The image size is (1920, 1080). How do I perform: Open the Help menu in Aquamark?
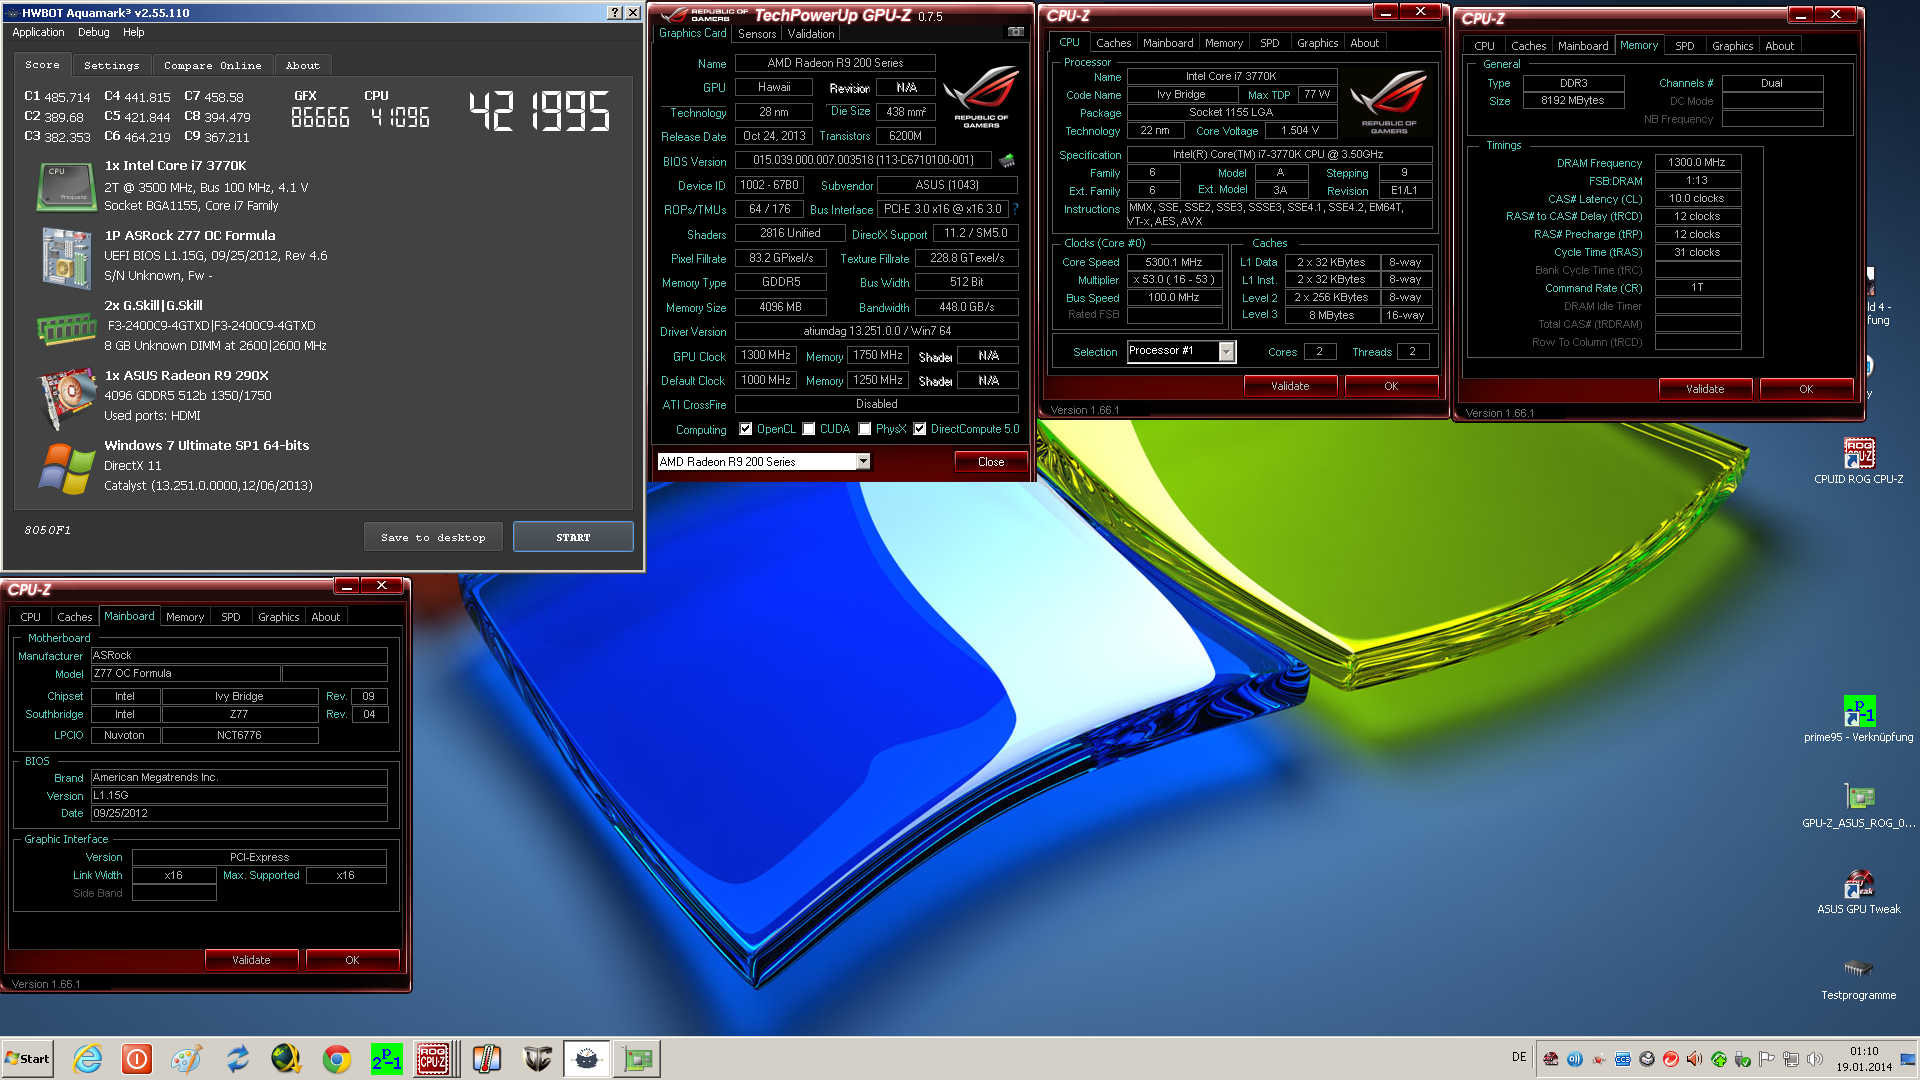pos(133,32)
